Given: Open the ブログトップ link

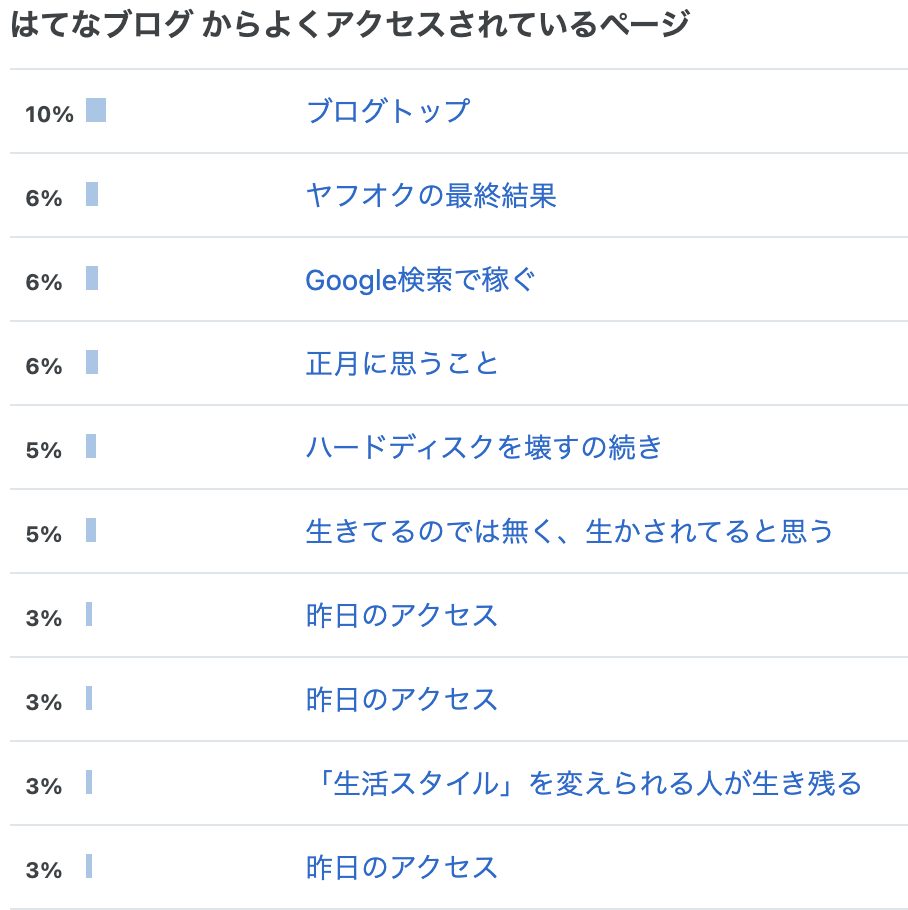Looking at the screenshot, I should [x=388, y=111].
